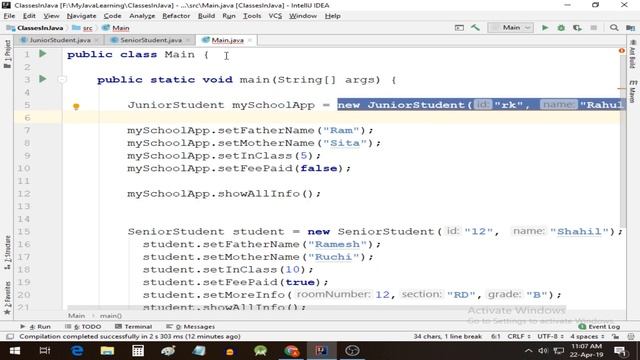
Task: Open the Event Log
Action: click(600, 327)
